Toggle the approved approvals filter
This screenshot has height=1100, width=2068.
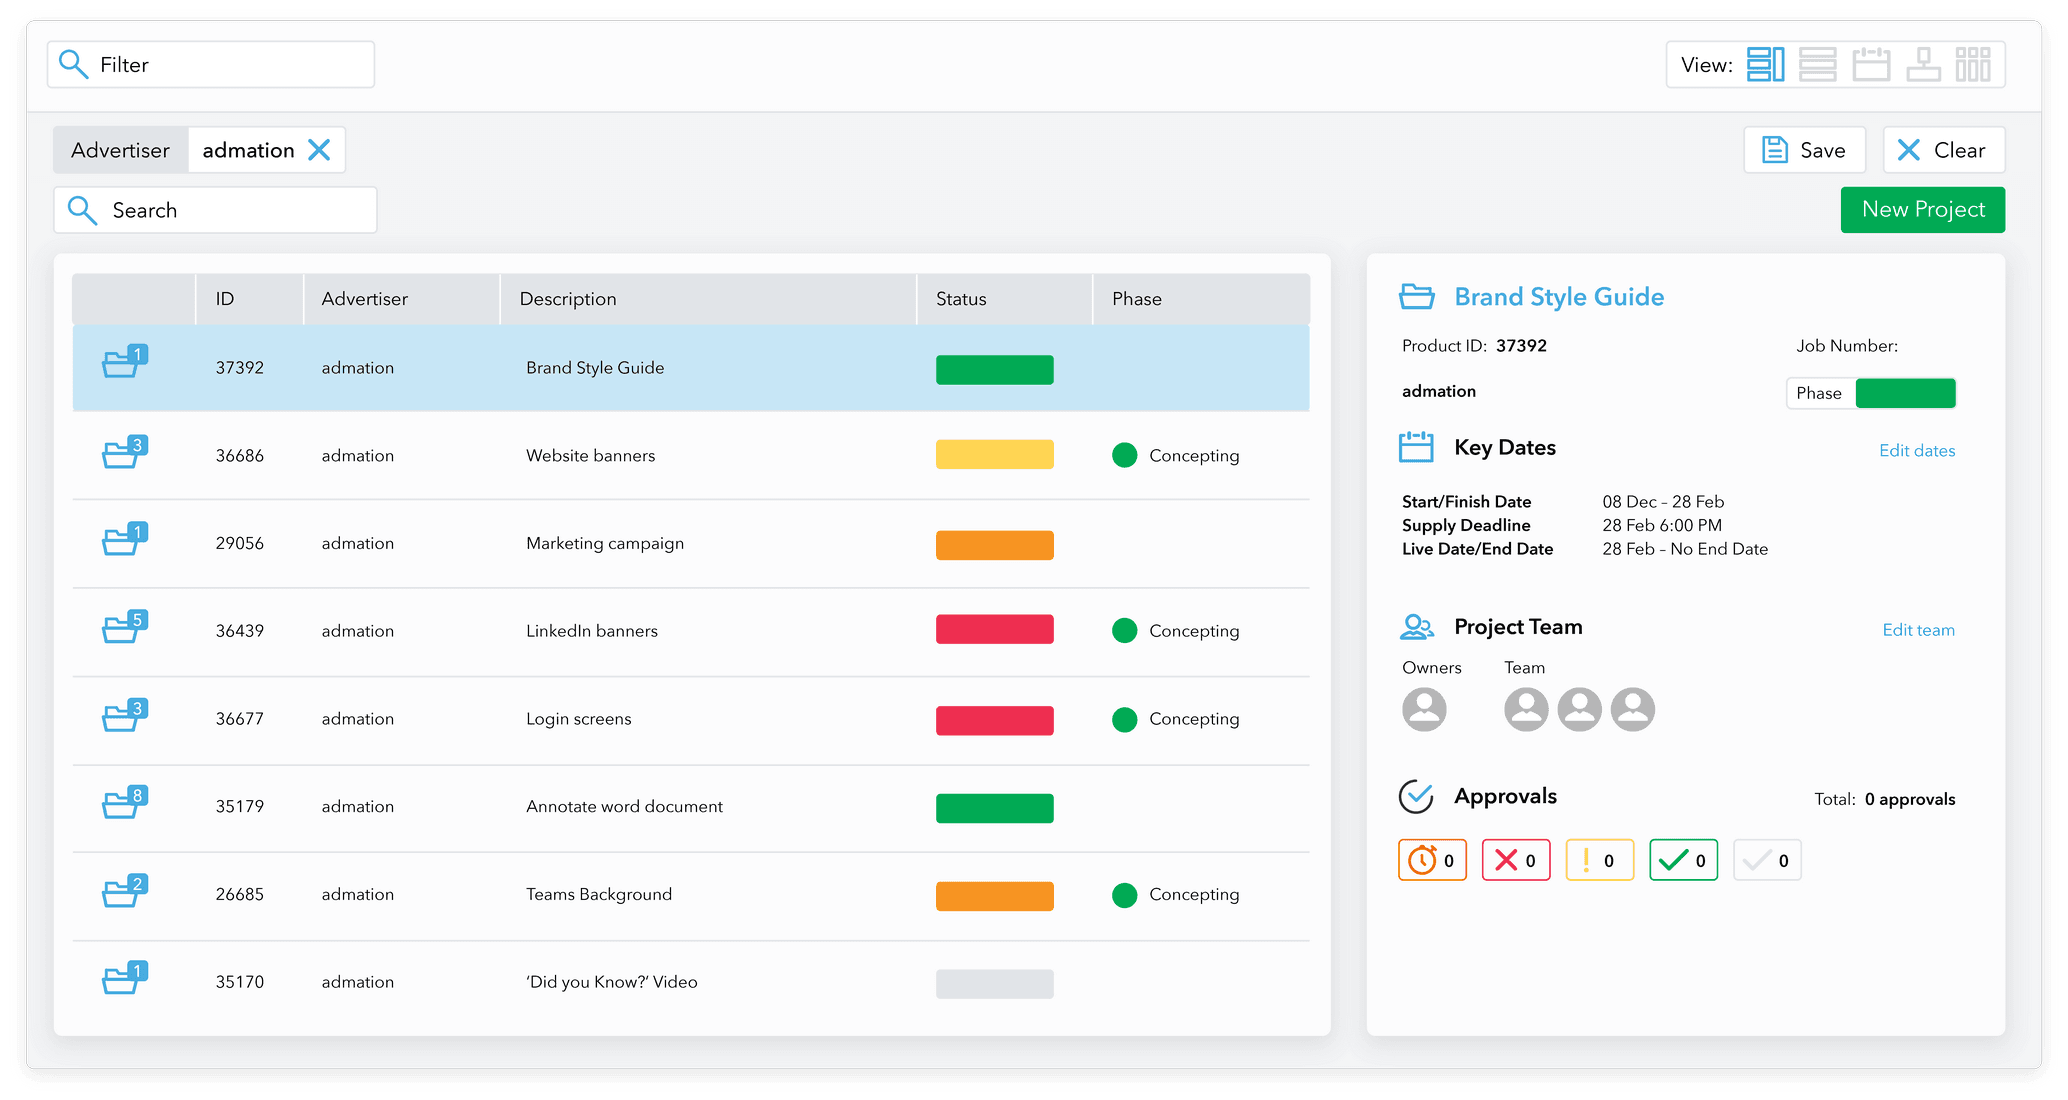click(x=1683, y=859)
